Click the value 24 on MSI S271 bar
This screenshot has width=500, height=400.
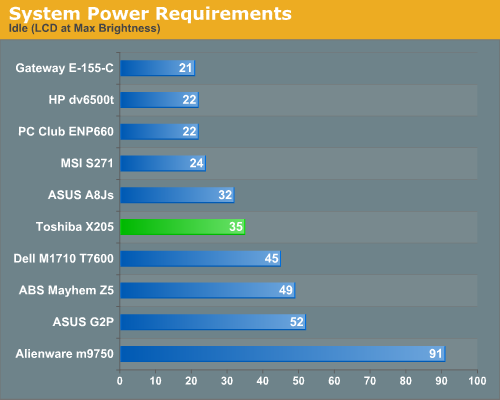[197, 163]
